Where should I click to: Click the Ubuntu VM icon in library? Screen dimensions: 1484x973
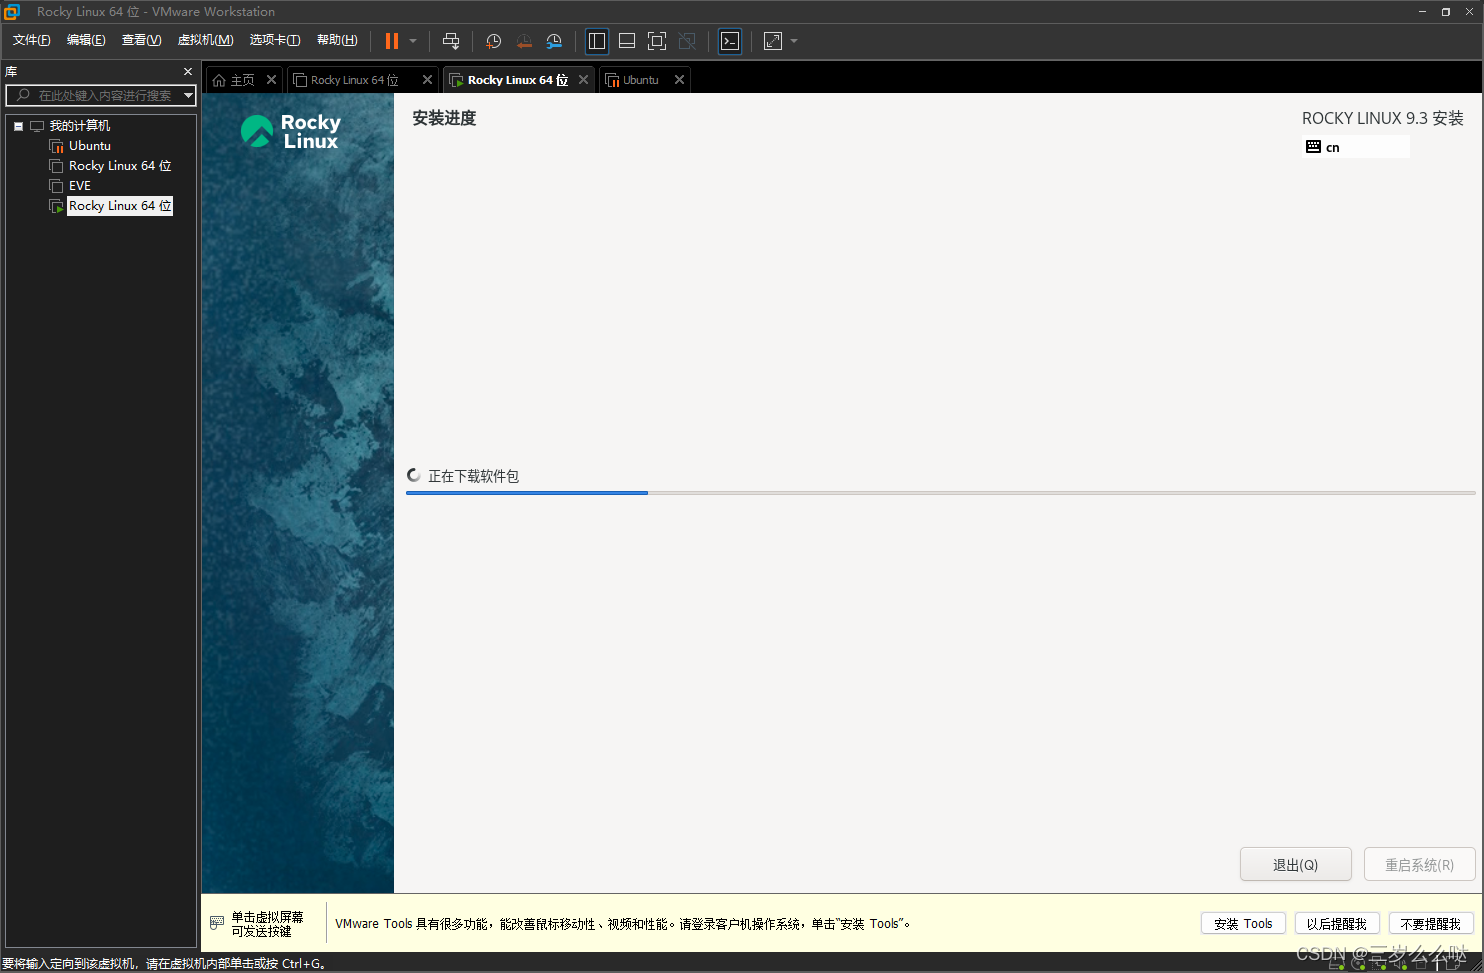57,146
